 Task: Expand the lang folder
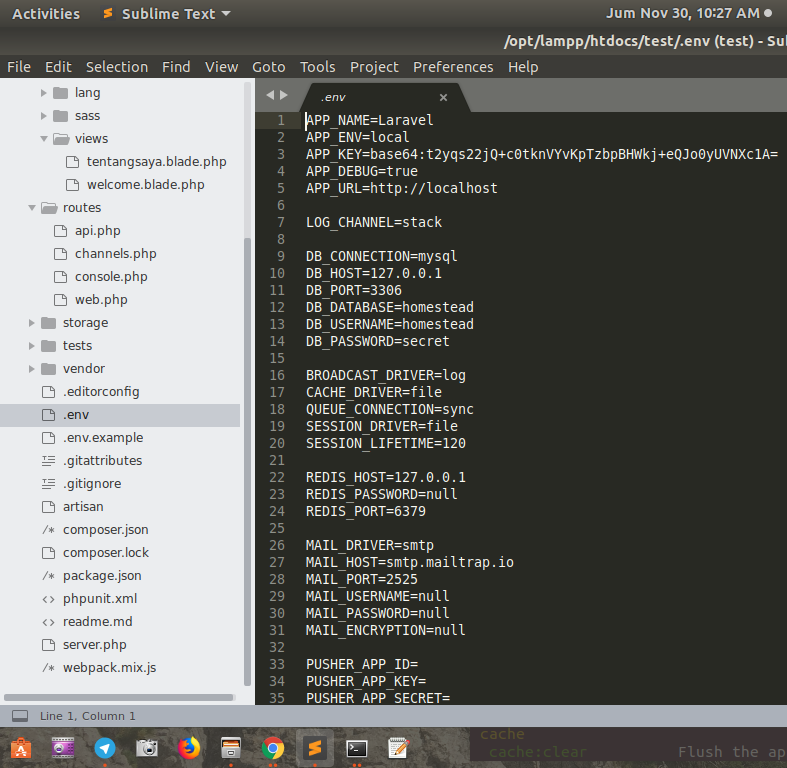point(43,93)
